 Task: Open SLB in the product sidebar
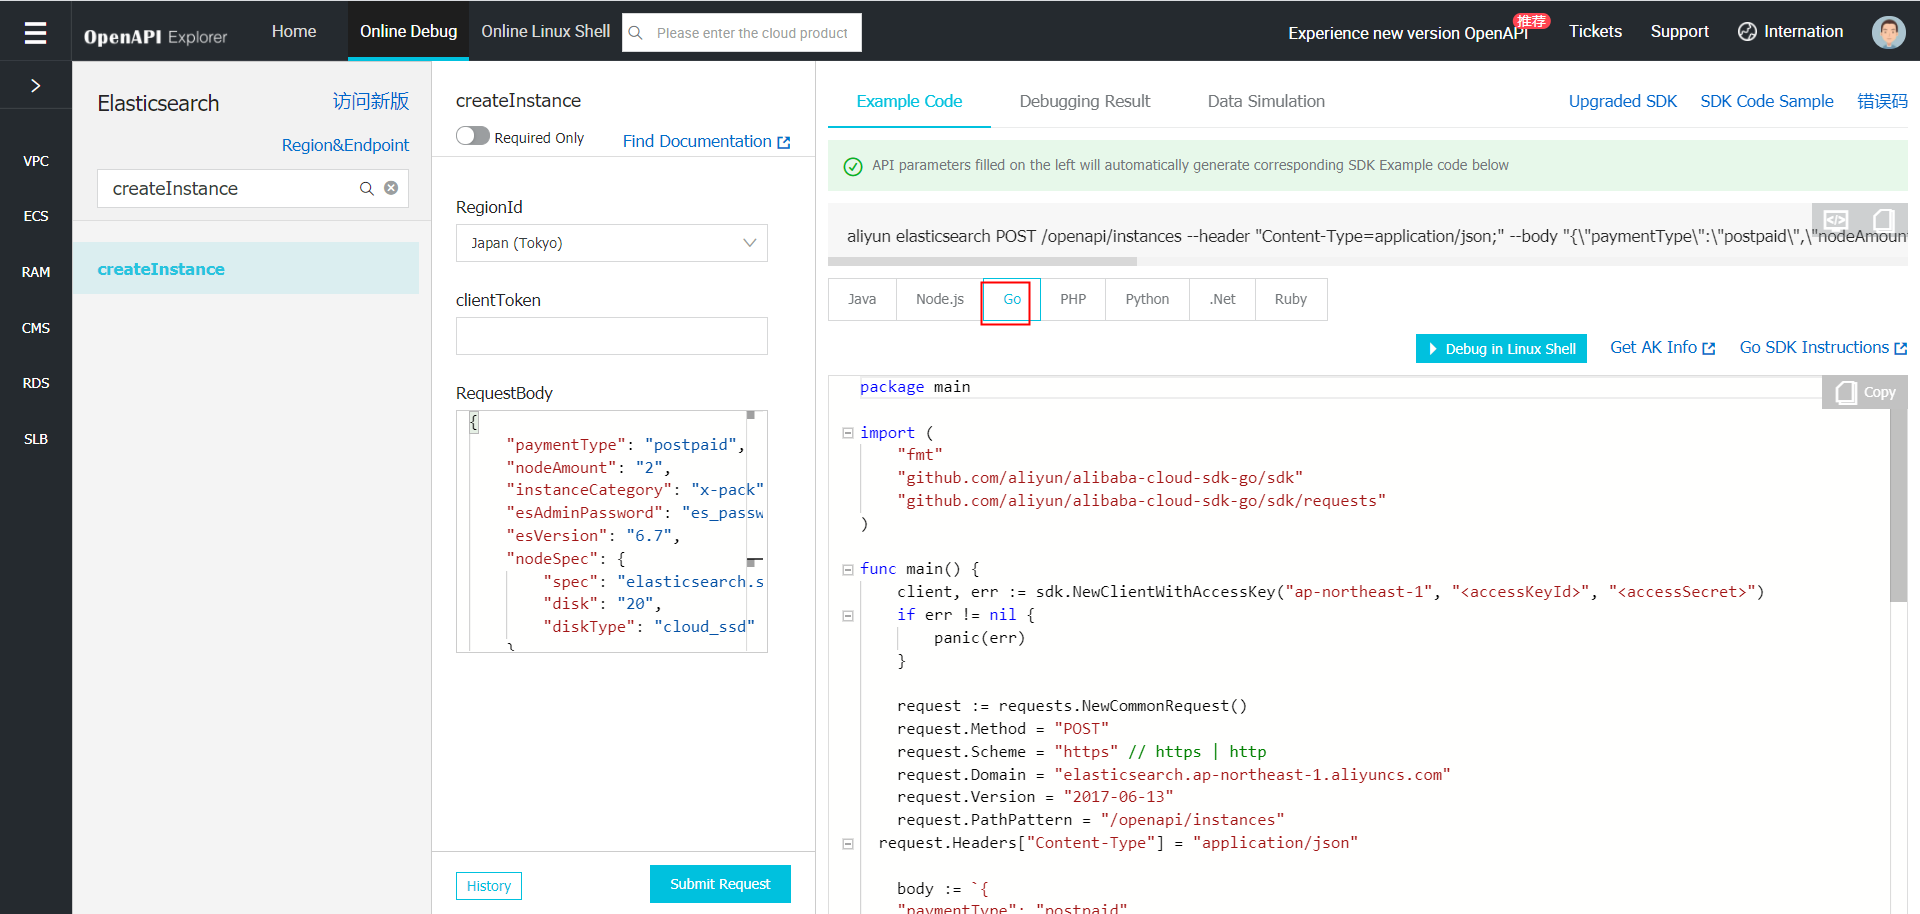coord(36,439)
